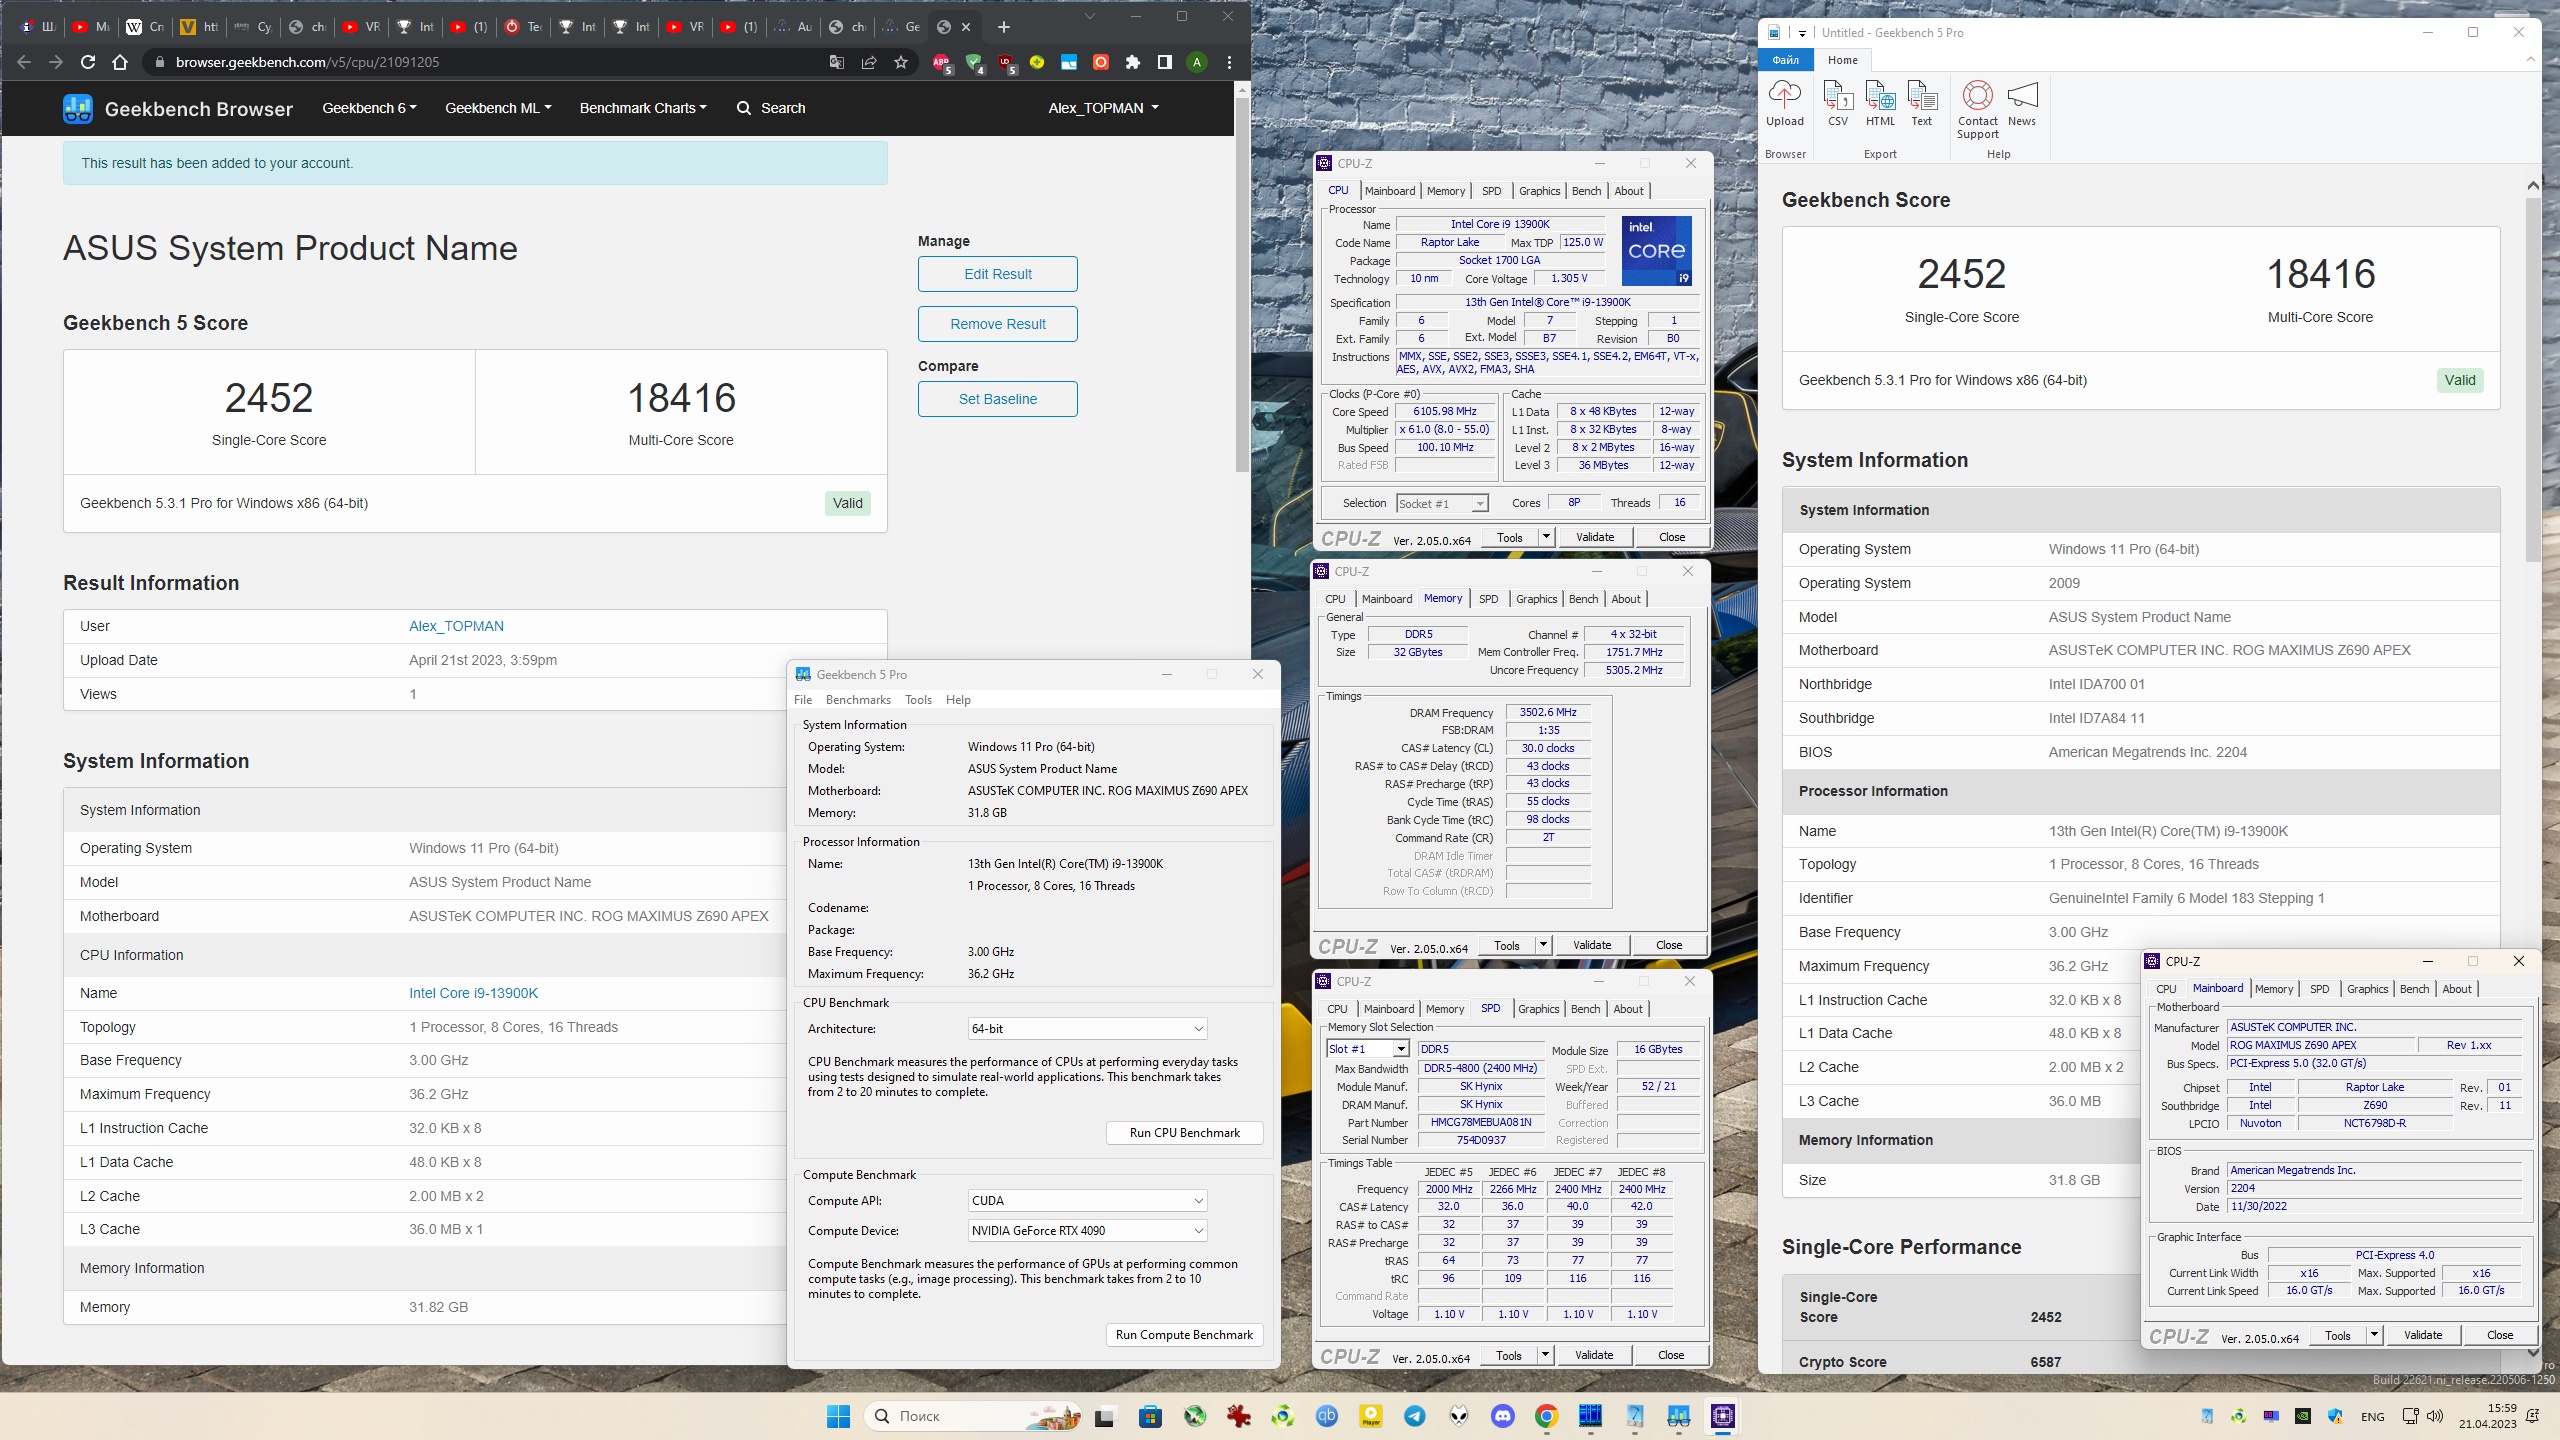Go back with the browser back arrow
The height and width of the screenshot is (1440, 2560).
point(25,62)
